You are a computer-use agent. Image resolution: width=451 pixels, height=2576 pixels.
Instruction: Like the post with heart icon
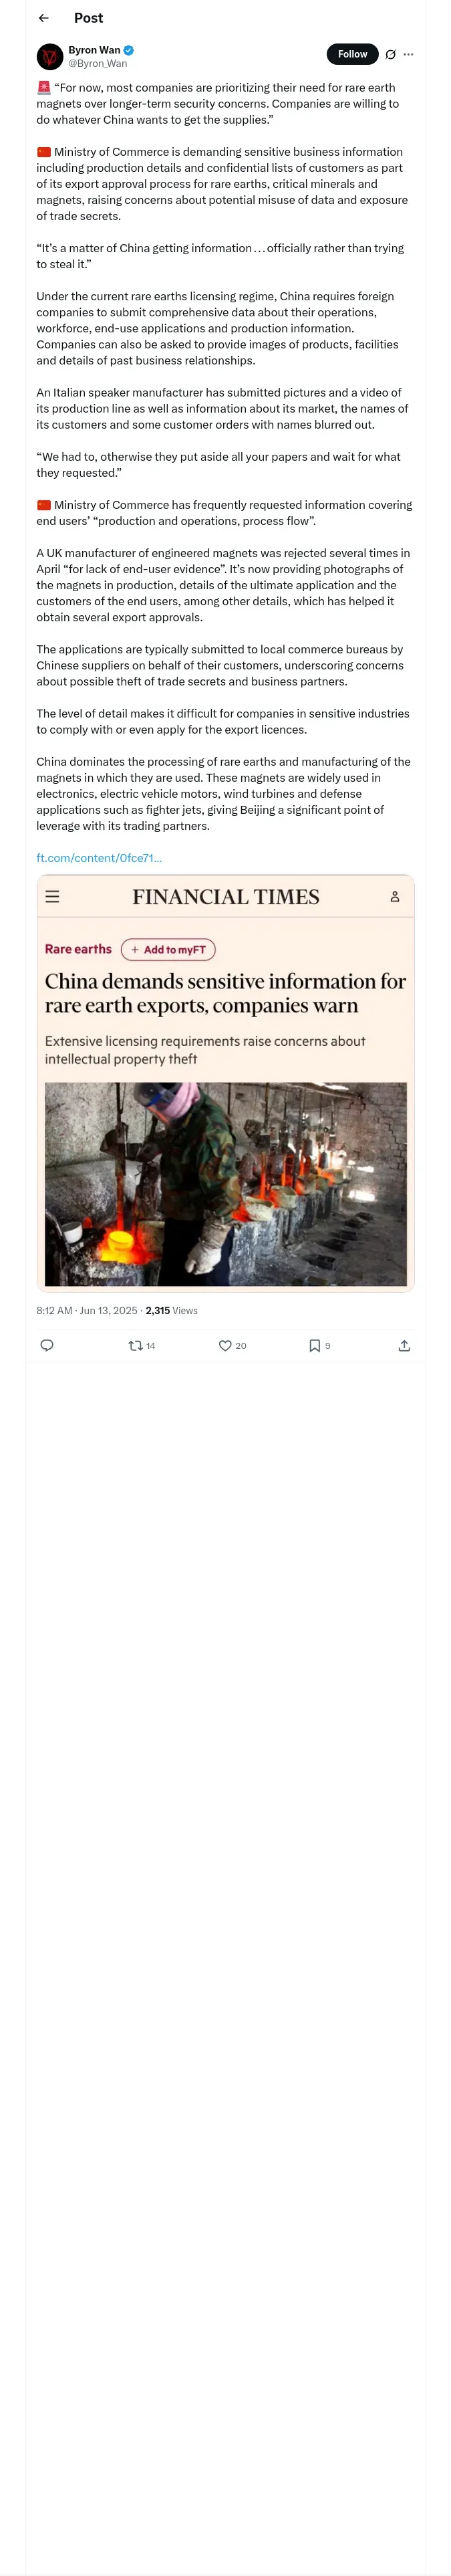[233, 1346]
